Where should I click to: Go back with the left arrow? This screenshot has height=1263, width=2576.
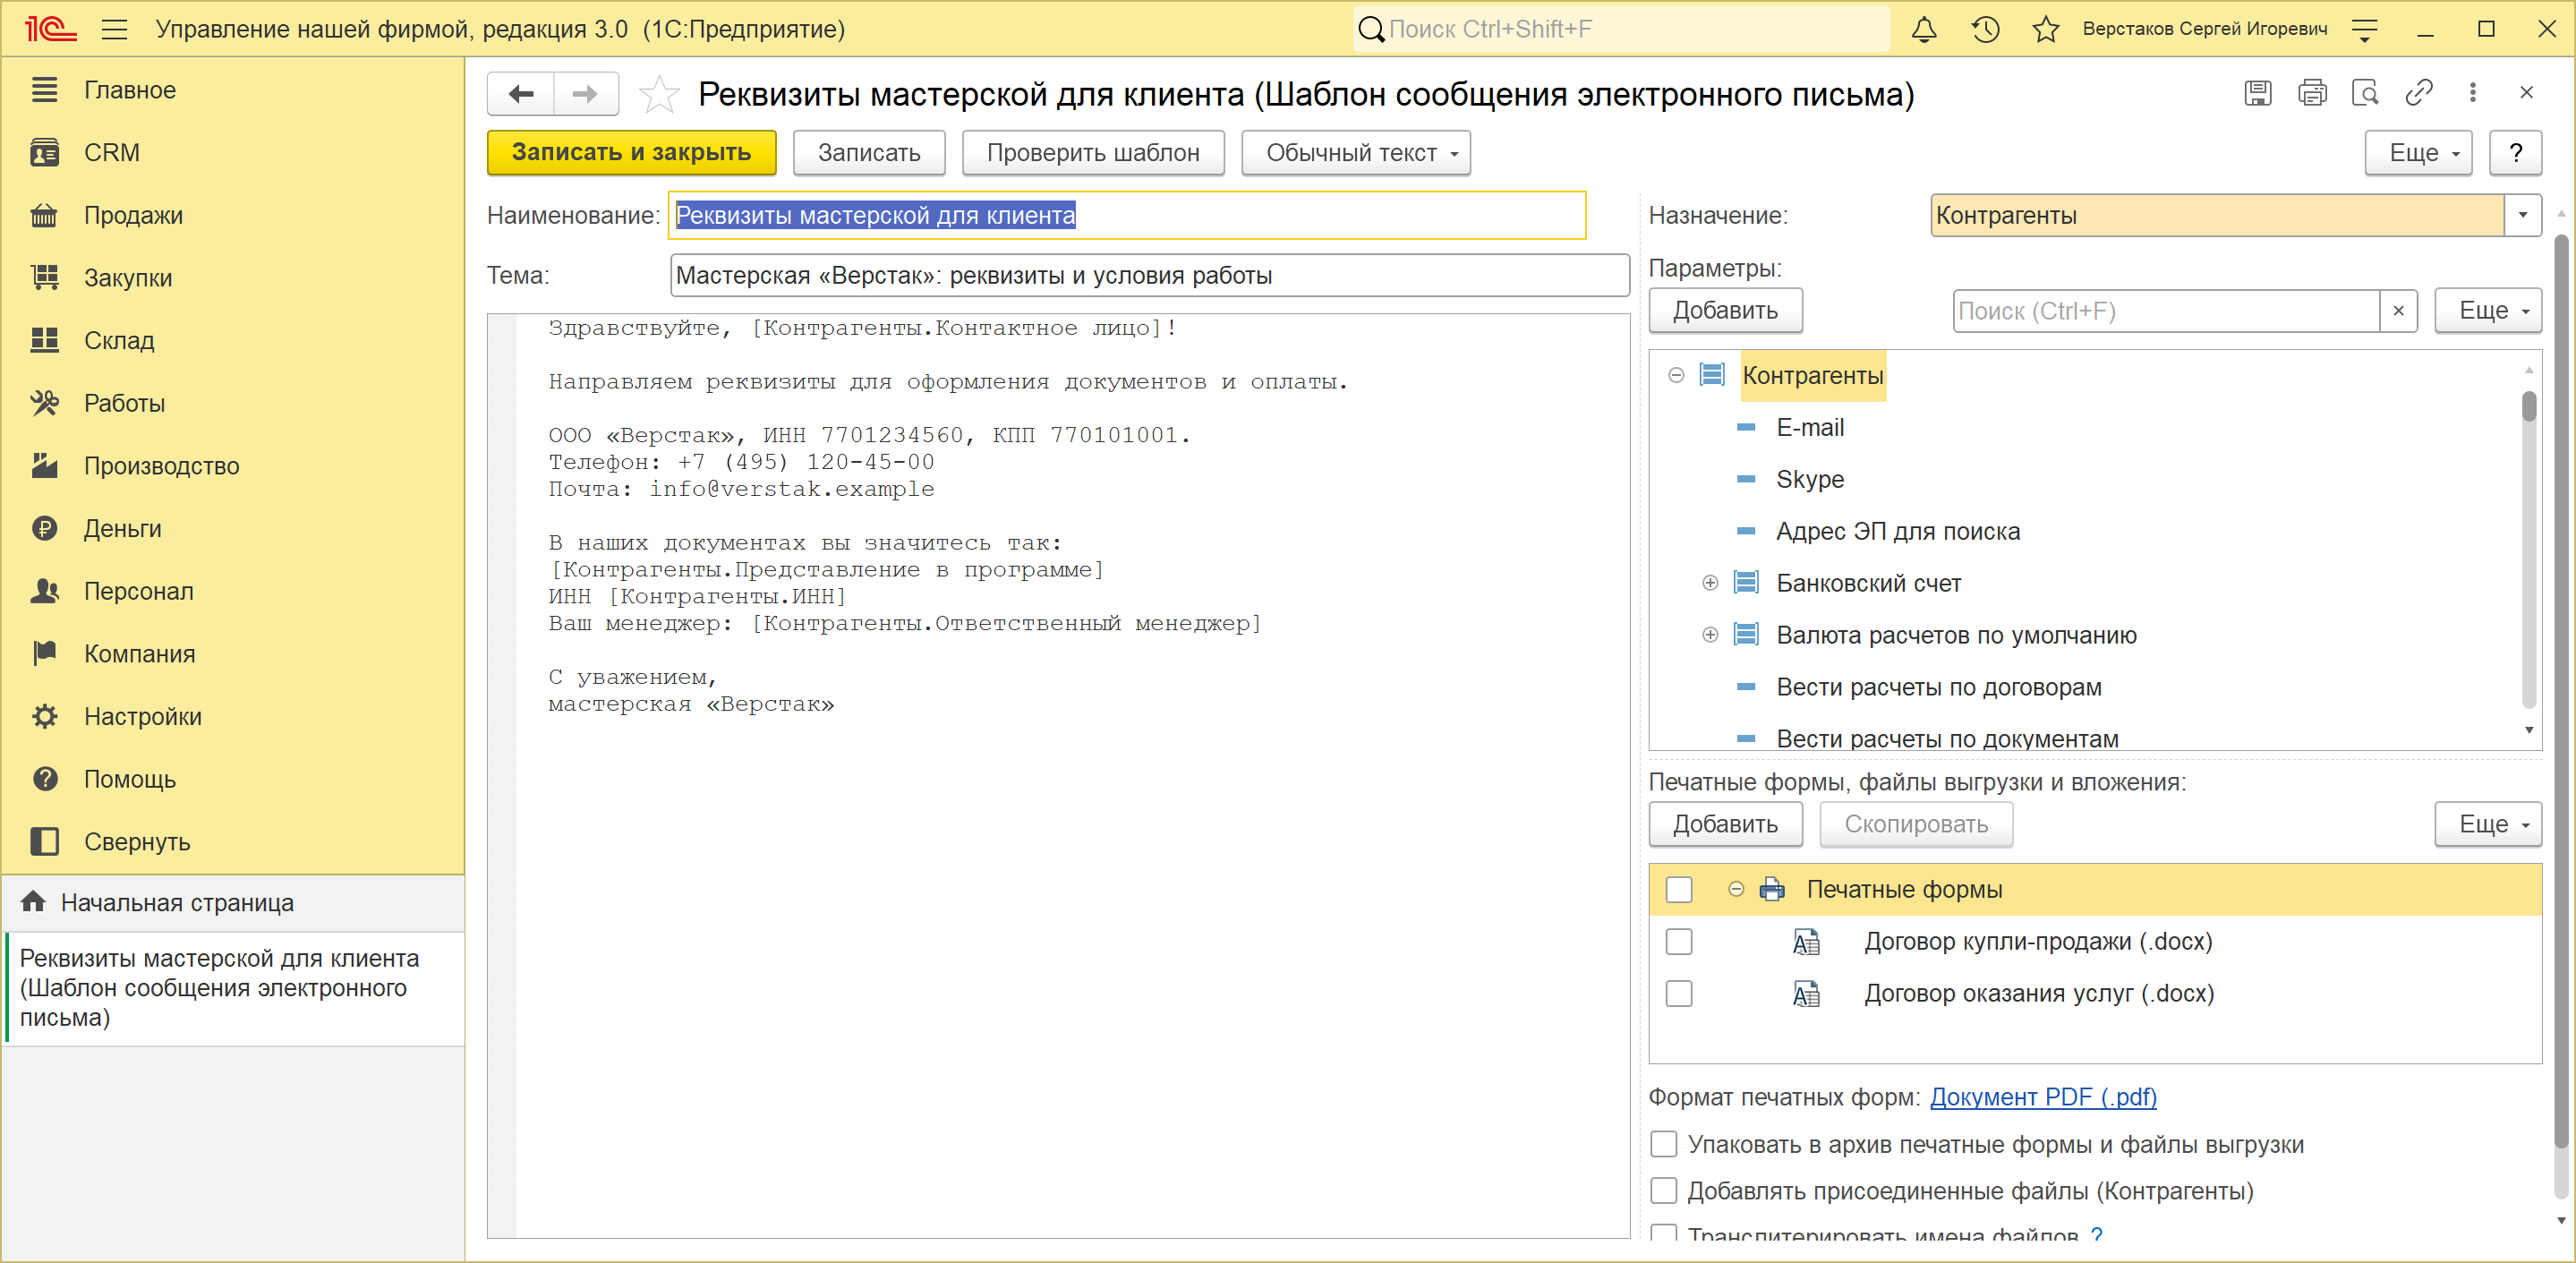pos(521,94)
